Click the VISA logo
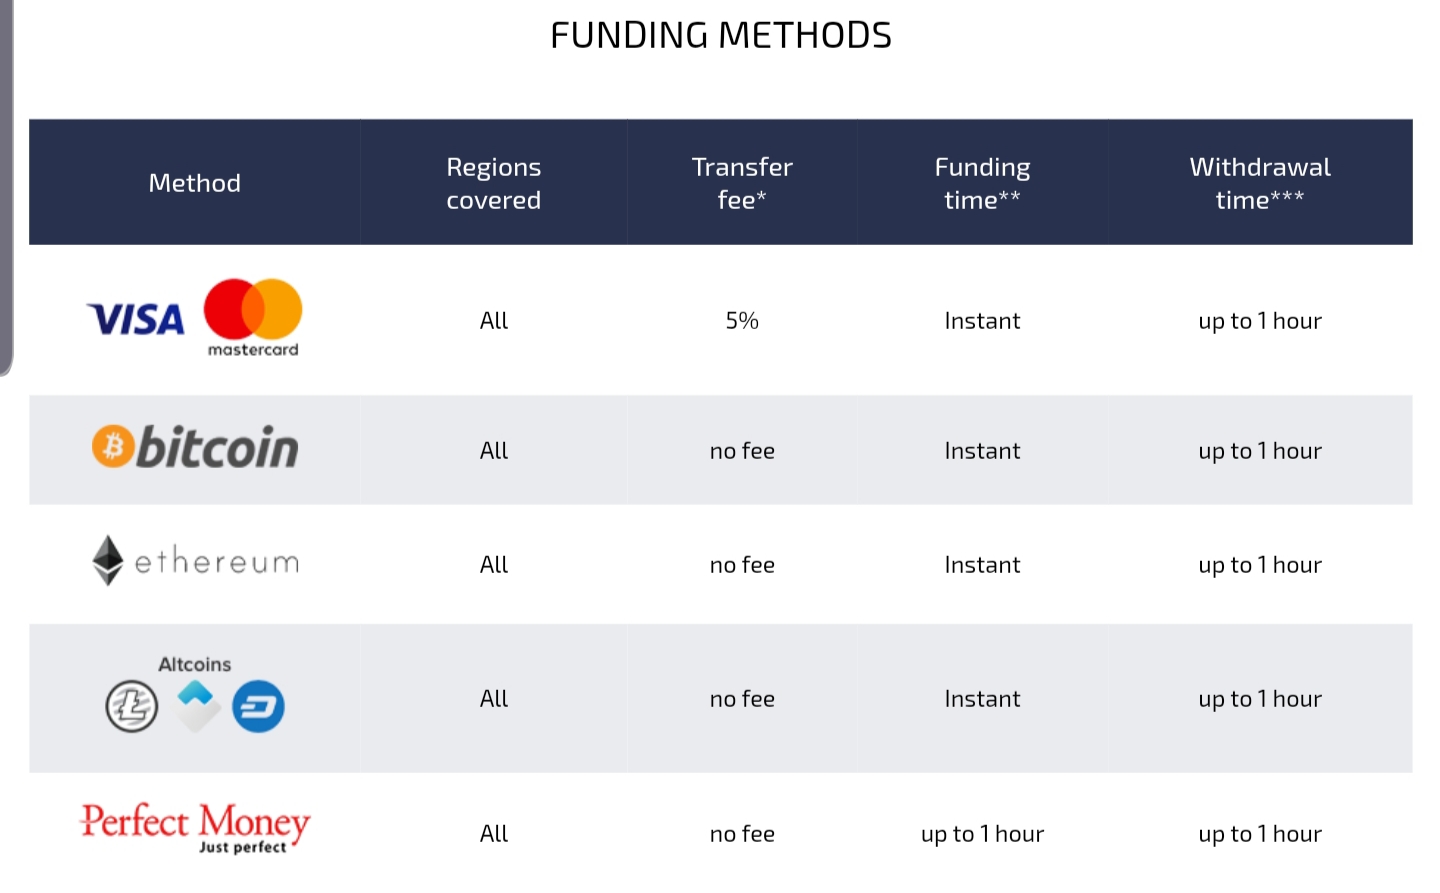Screen dimensions: 1440x893 pos(136,320)
